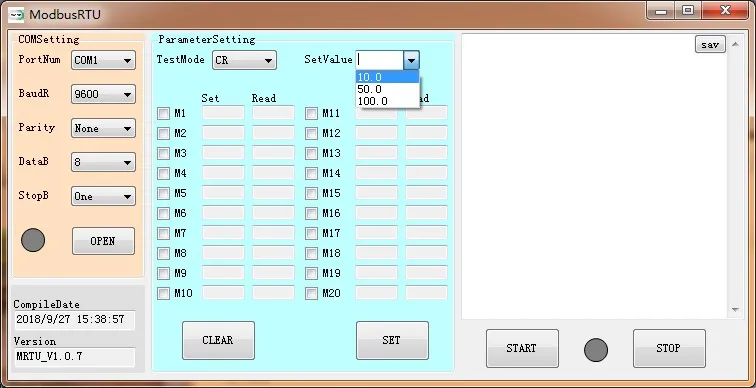Image resolution: width=756 pixels, height=388 pixels.
Task: Open the Parity None dropdown
Action: [x=103, y=129]
